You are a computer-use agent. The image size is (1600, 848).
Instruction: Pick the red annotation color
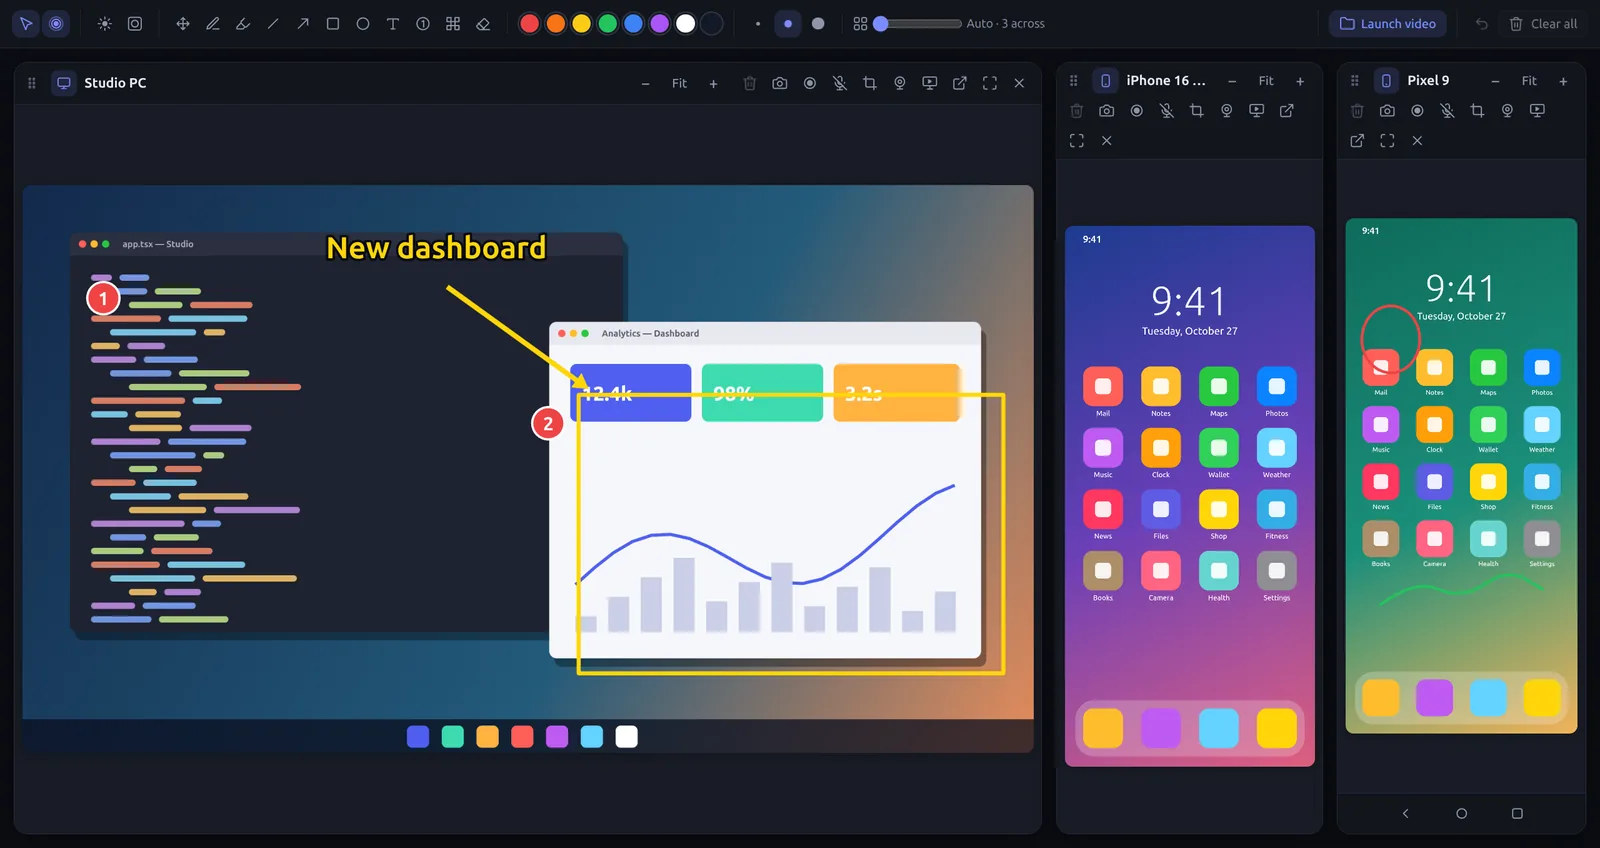(530, 24)
